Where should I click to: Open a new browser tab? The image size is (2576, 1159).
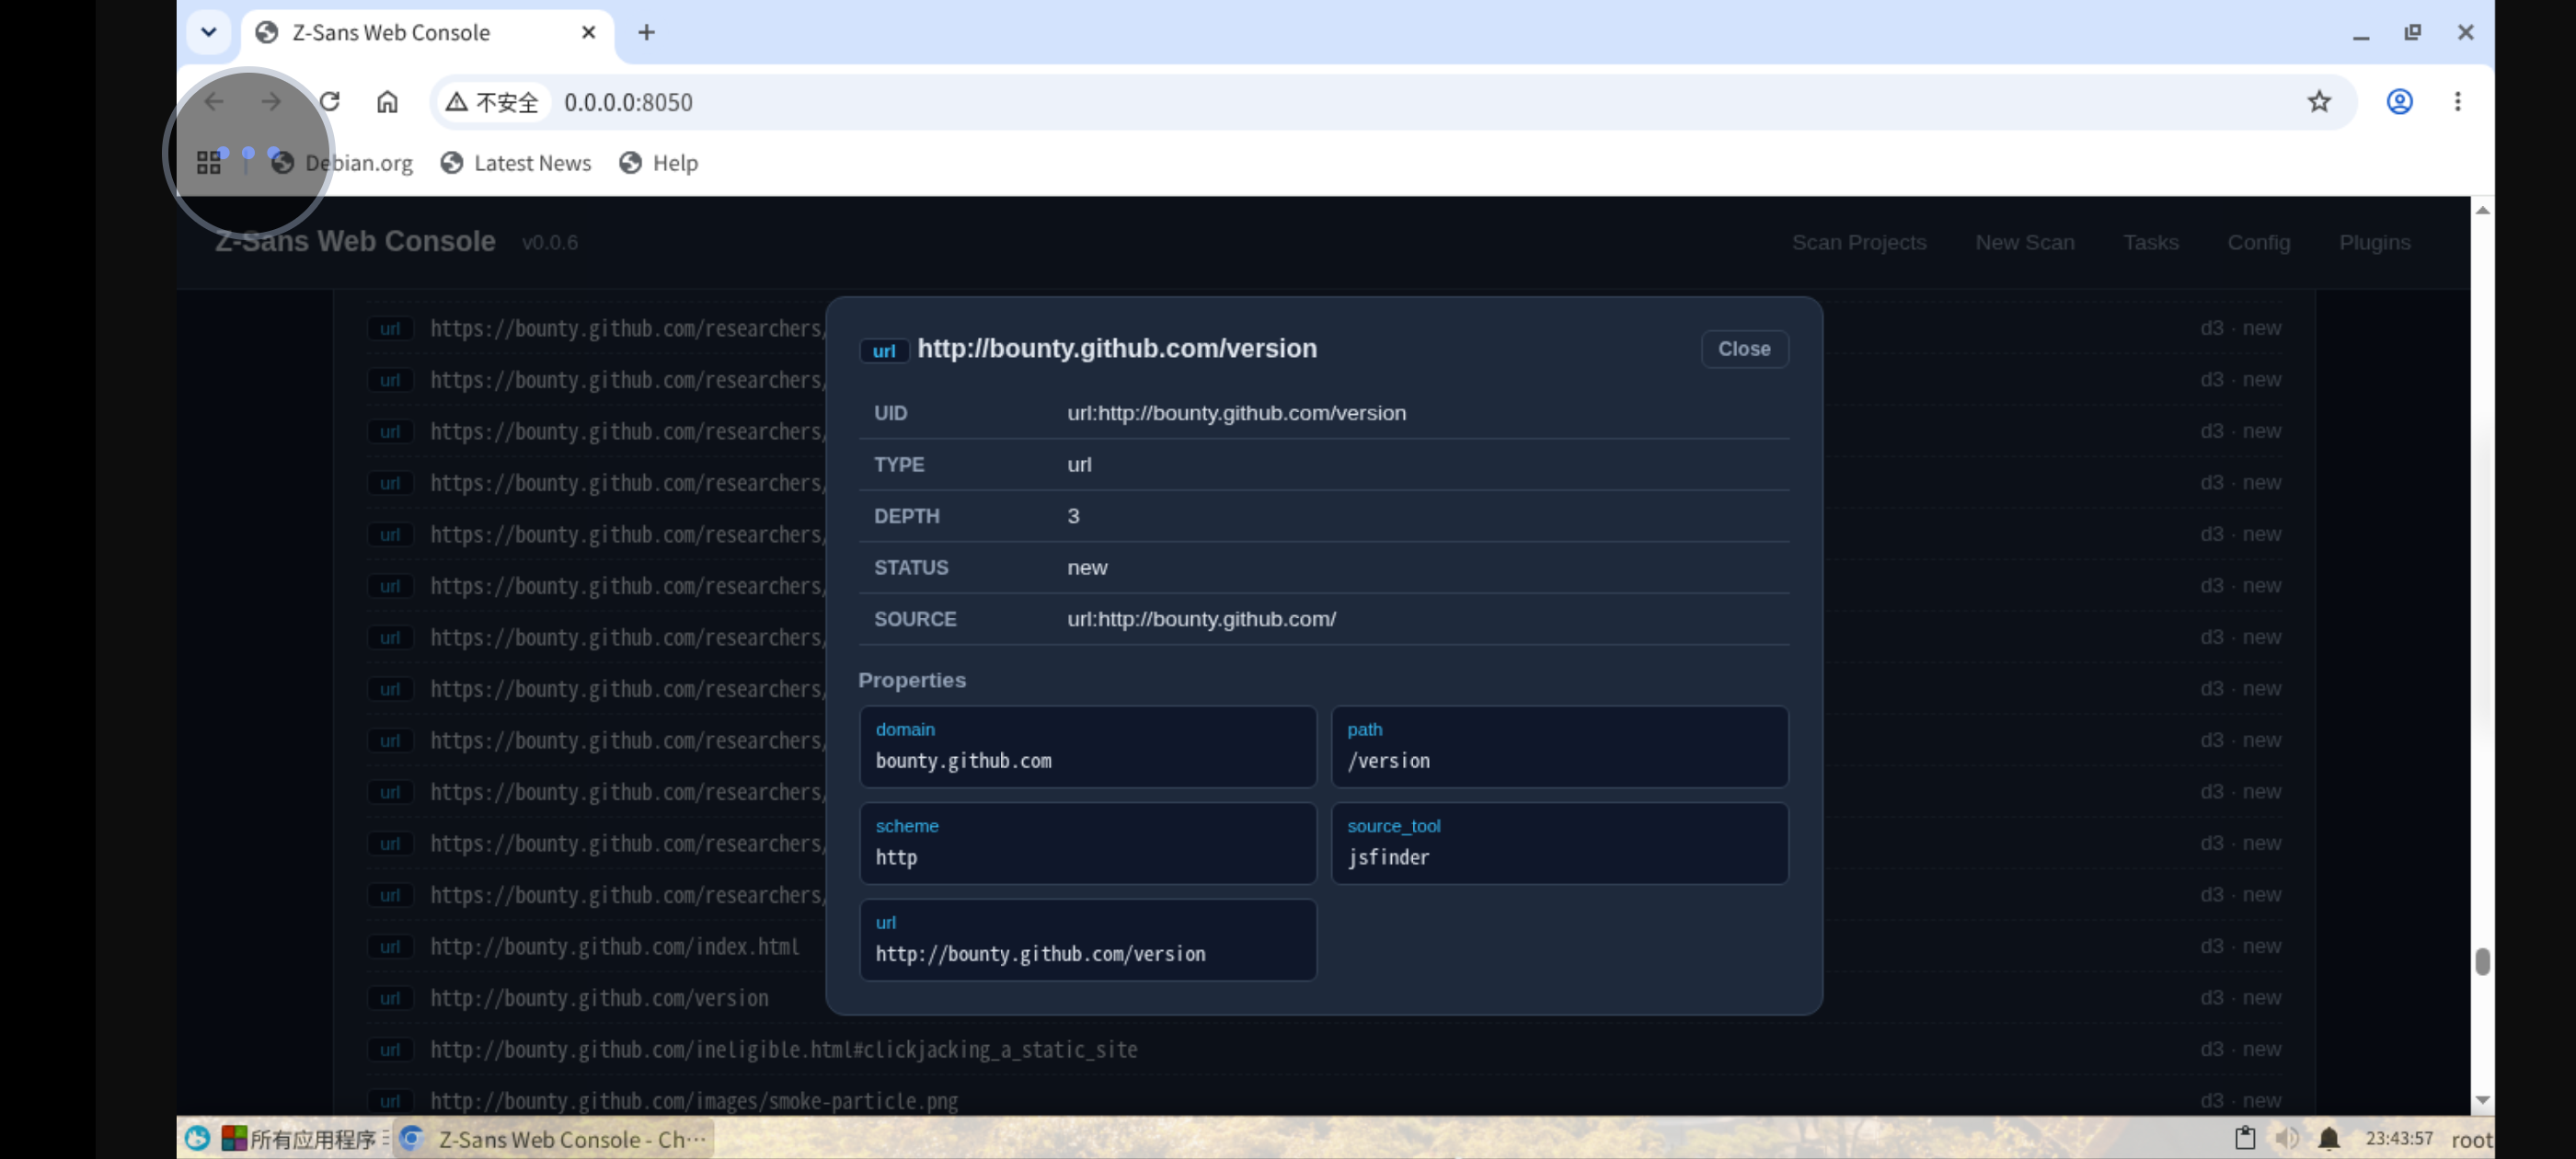point(647,32)
